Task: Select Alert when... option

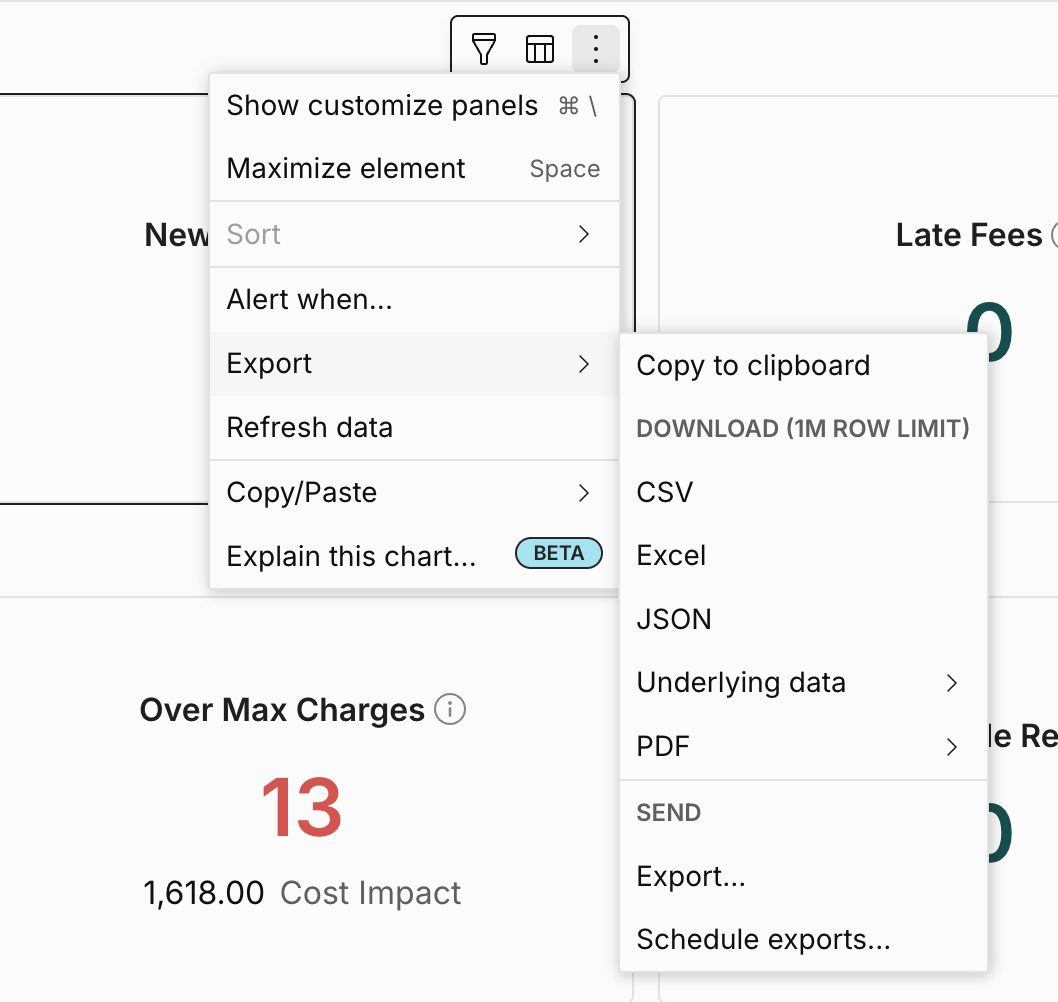Action: (414, 300)
